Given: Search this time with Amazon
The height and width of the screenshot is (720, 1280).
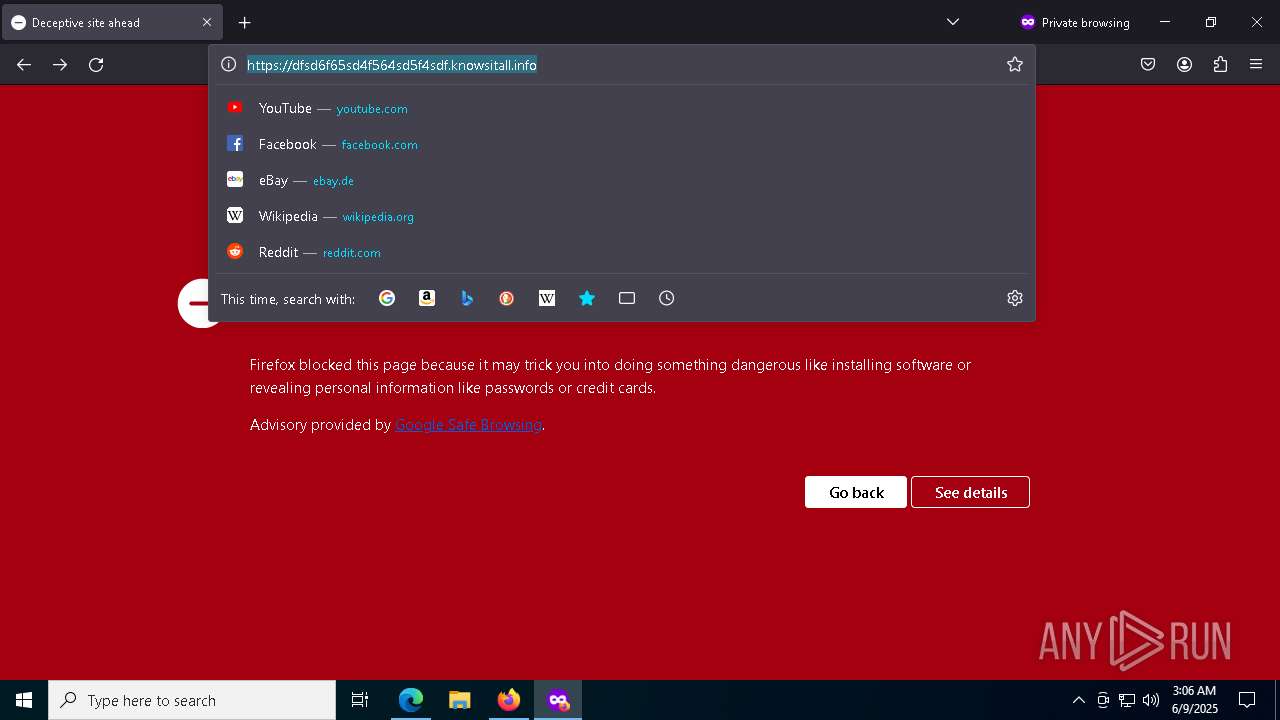Looking at the screenshot, I should [427, 298].
